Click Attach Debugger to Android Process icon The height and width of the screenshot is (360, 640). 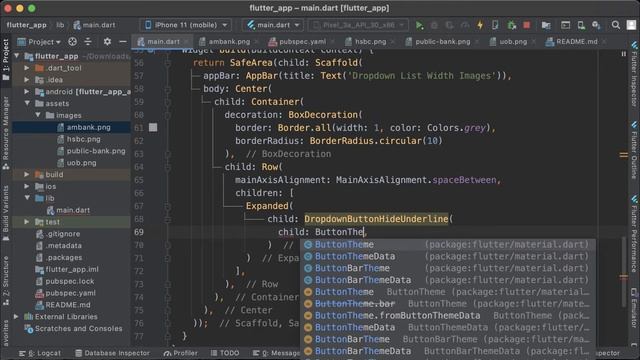[511, 25]
